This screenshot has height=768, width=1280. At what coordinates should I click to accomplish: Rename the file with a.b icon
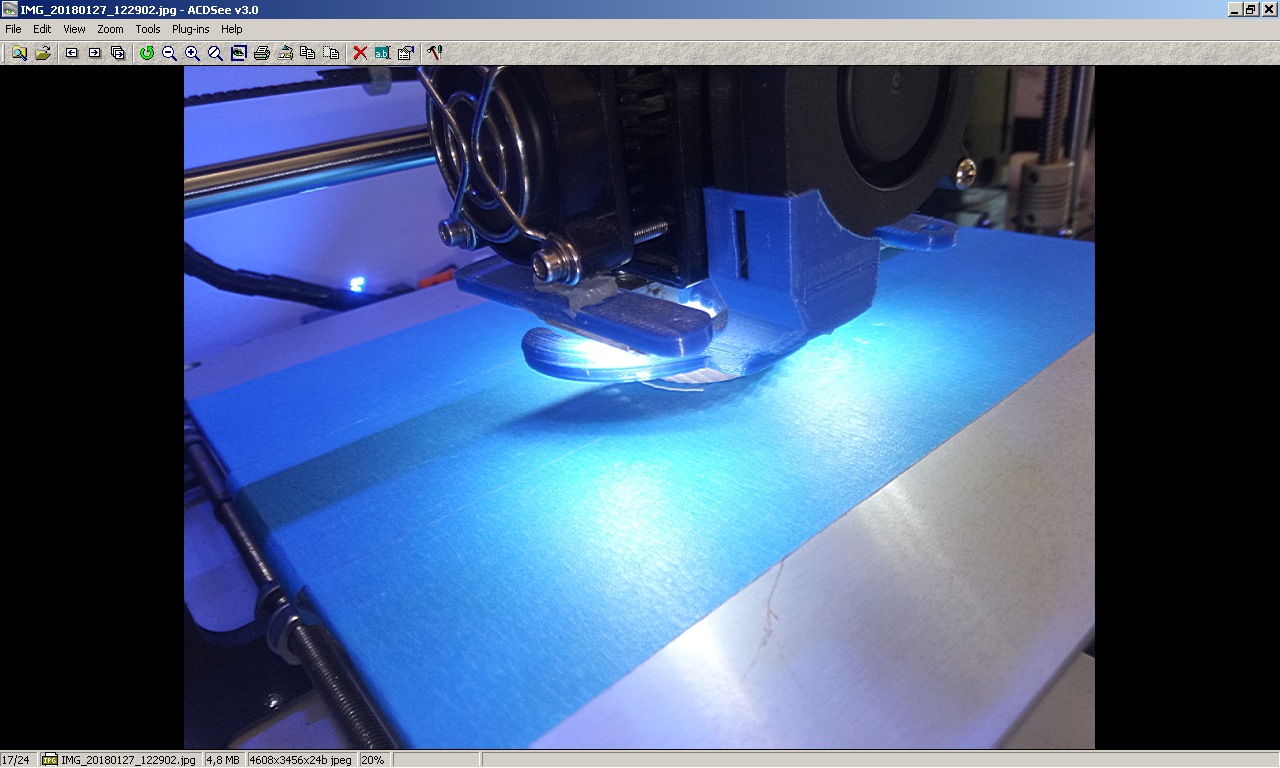click(x=382, y=53)
